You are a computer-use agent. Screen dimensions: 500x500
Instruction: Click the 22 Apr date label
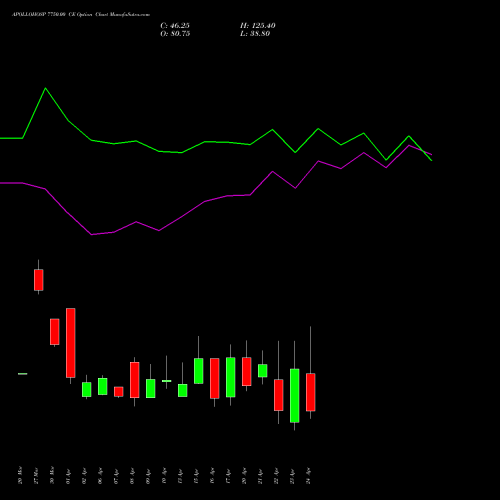click(276, 476)
